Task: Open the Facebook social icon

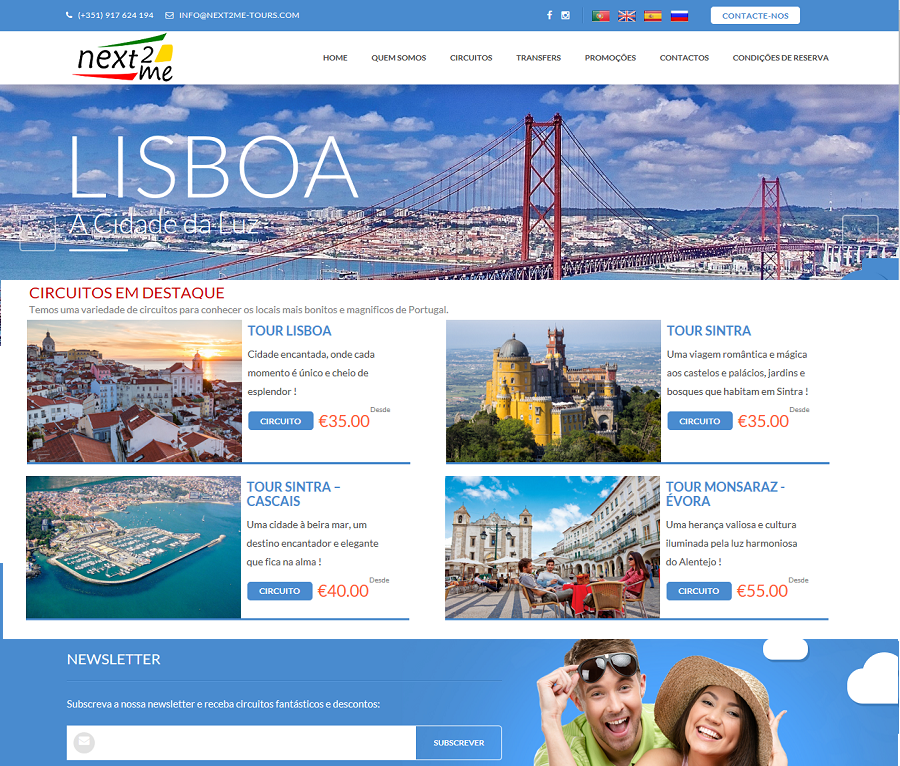Action: pyautogui.click(x=549, y=15)
